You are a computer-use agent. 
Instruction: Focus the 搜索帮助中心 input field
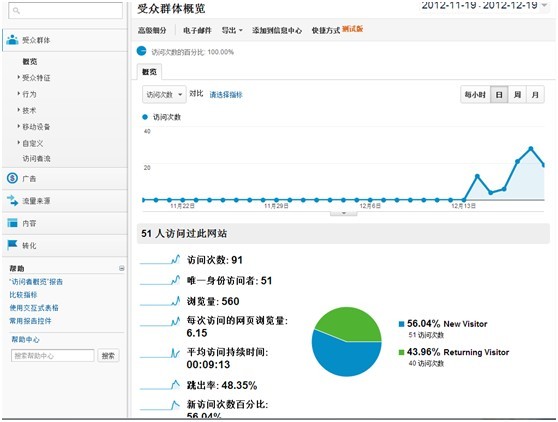click(53, 355)
